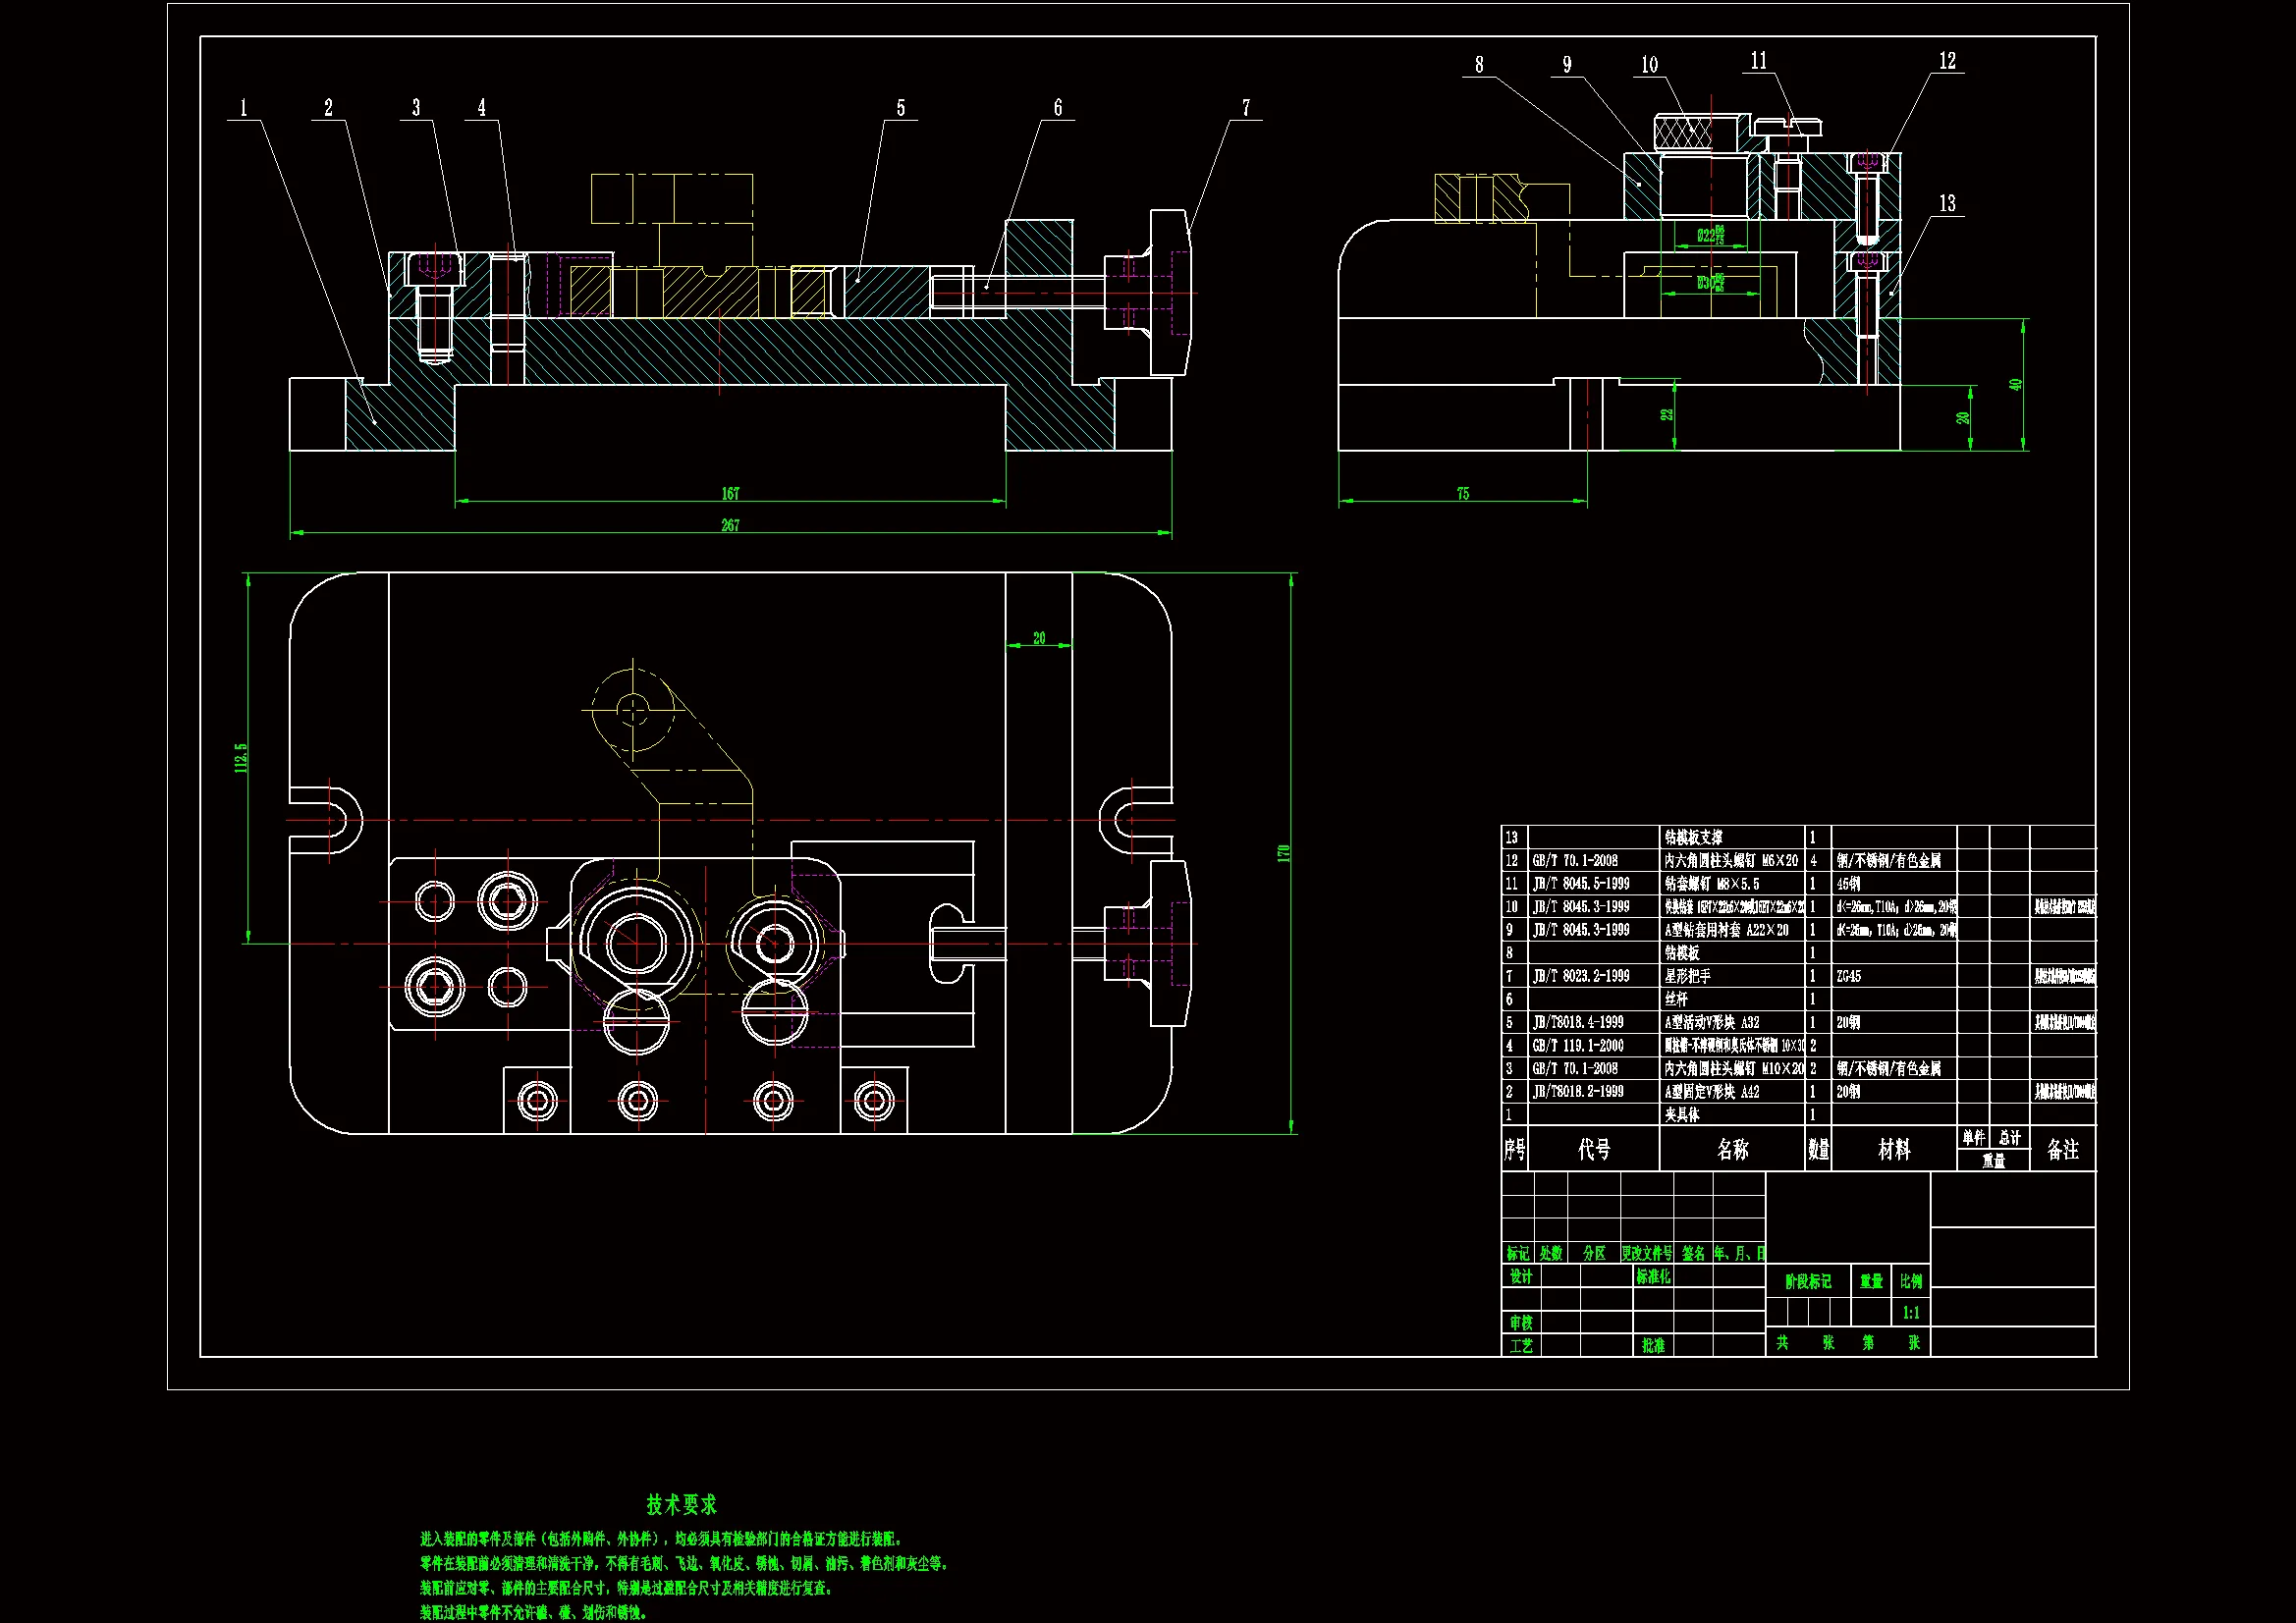The height and width of the screenshot is (1623, 2296).
Task: Click the 167 dimension text
Action: (x=730, y=493)
